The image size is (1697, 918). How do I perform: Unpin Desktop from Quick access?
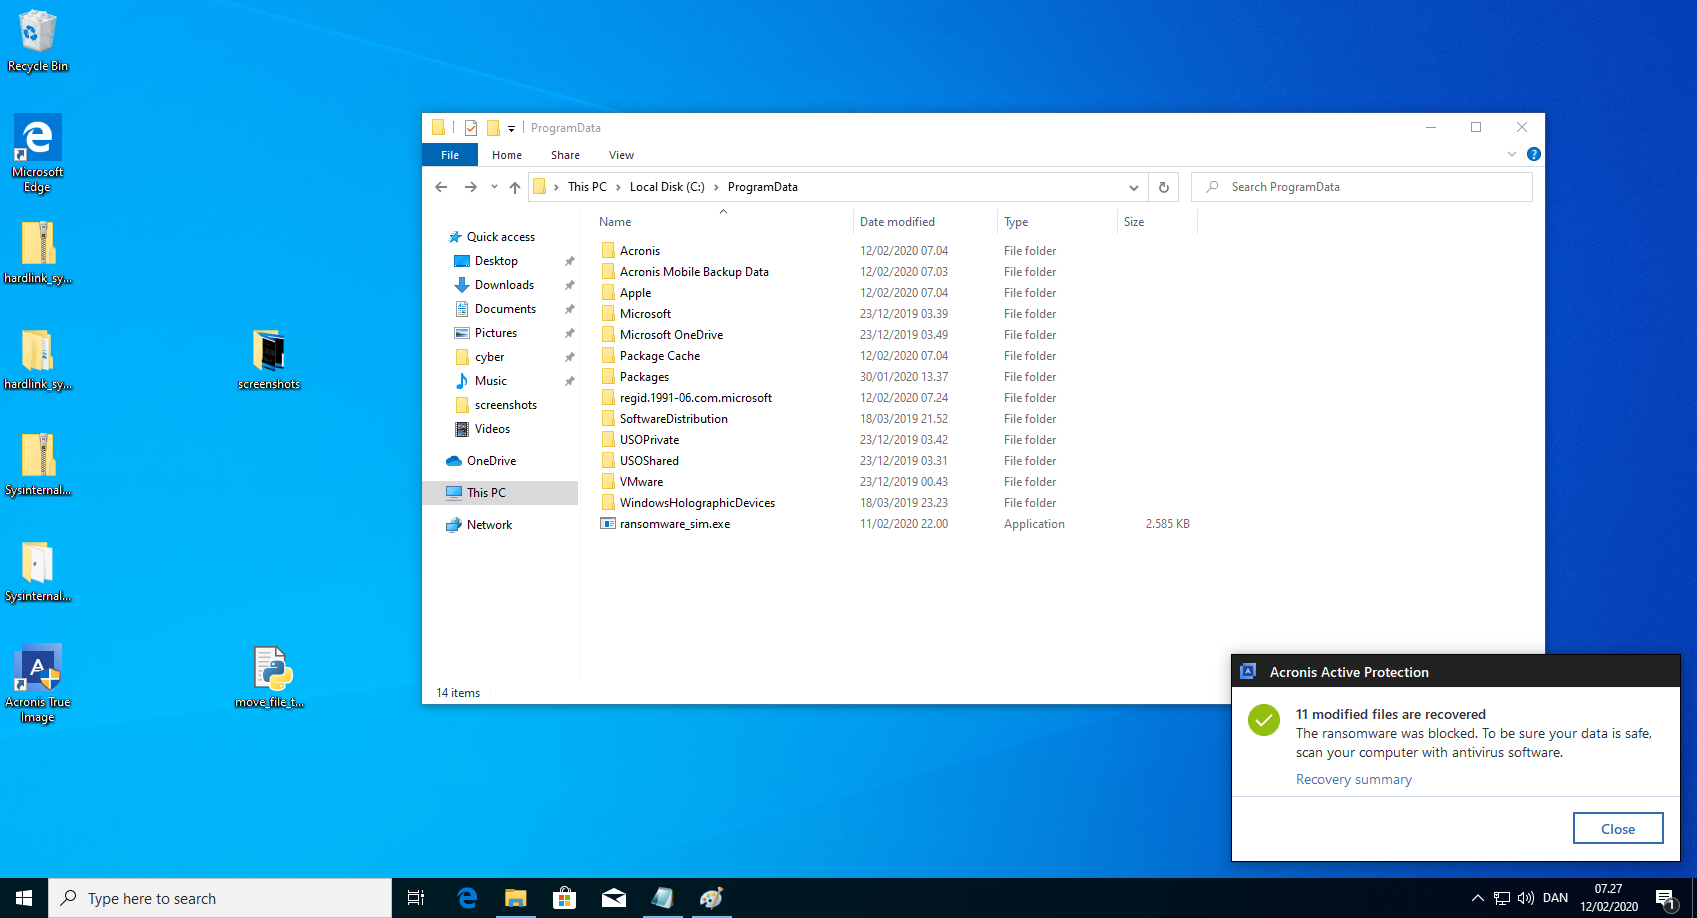pos(569,261)
